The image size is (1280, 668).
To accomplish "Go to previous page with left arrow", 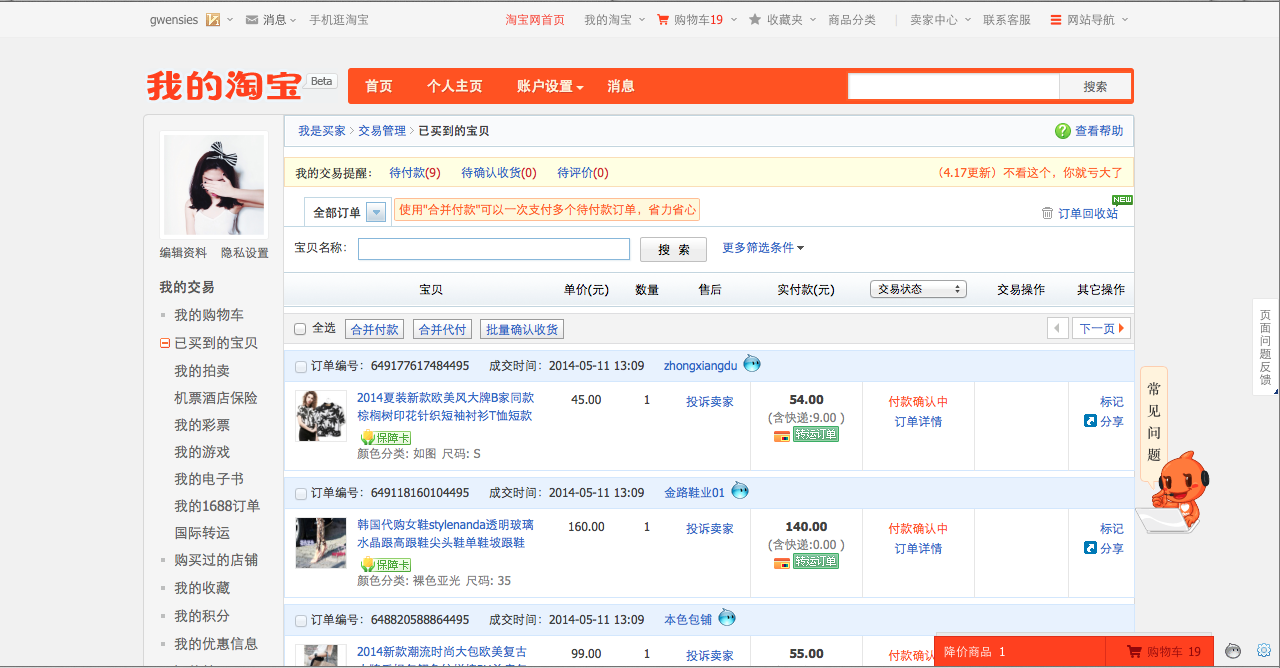I will click(x=1058, y=328).
